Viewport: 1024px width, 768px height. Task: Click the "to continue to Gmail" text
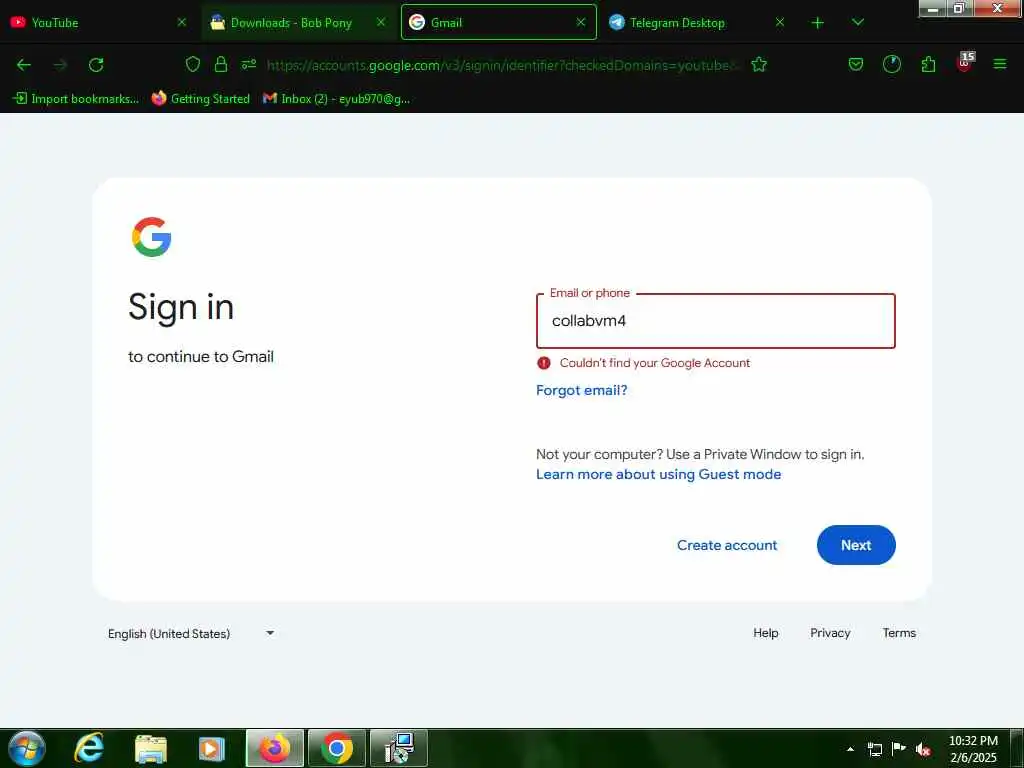tap(200, 357)
